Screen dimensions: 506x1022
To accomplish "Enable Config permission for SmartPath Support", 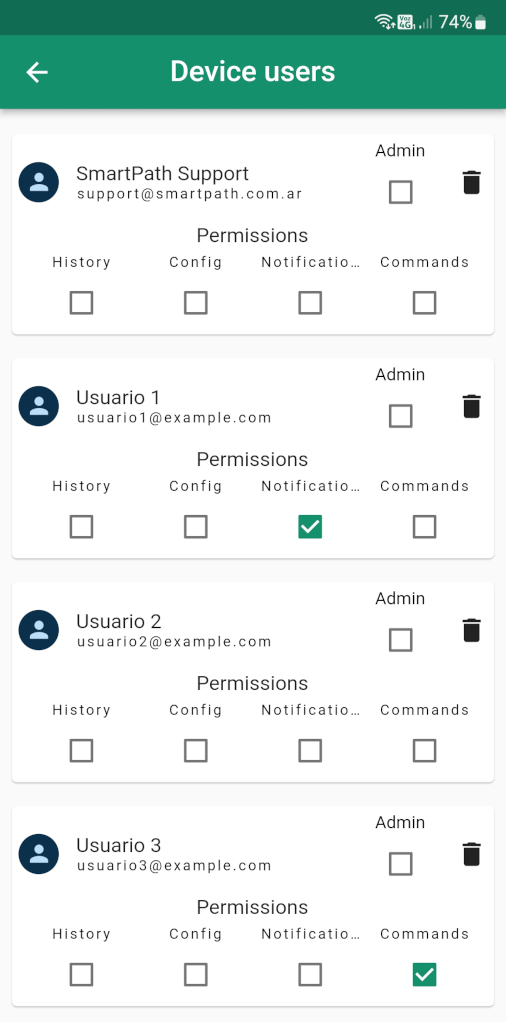I will tap(196, 303).
